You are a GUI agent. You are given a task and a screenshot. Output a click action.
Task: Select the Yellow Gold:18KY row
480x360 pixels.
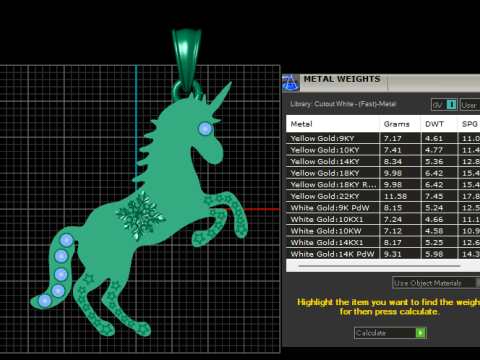[383, 173]
